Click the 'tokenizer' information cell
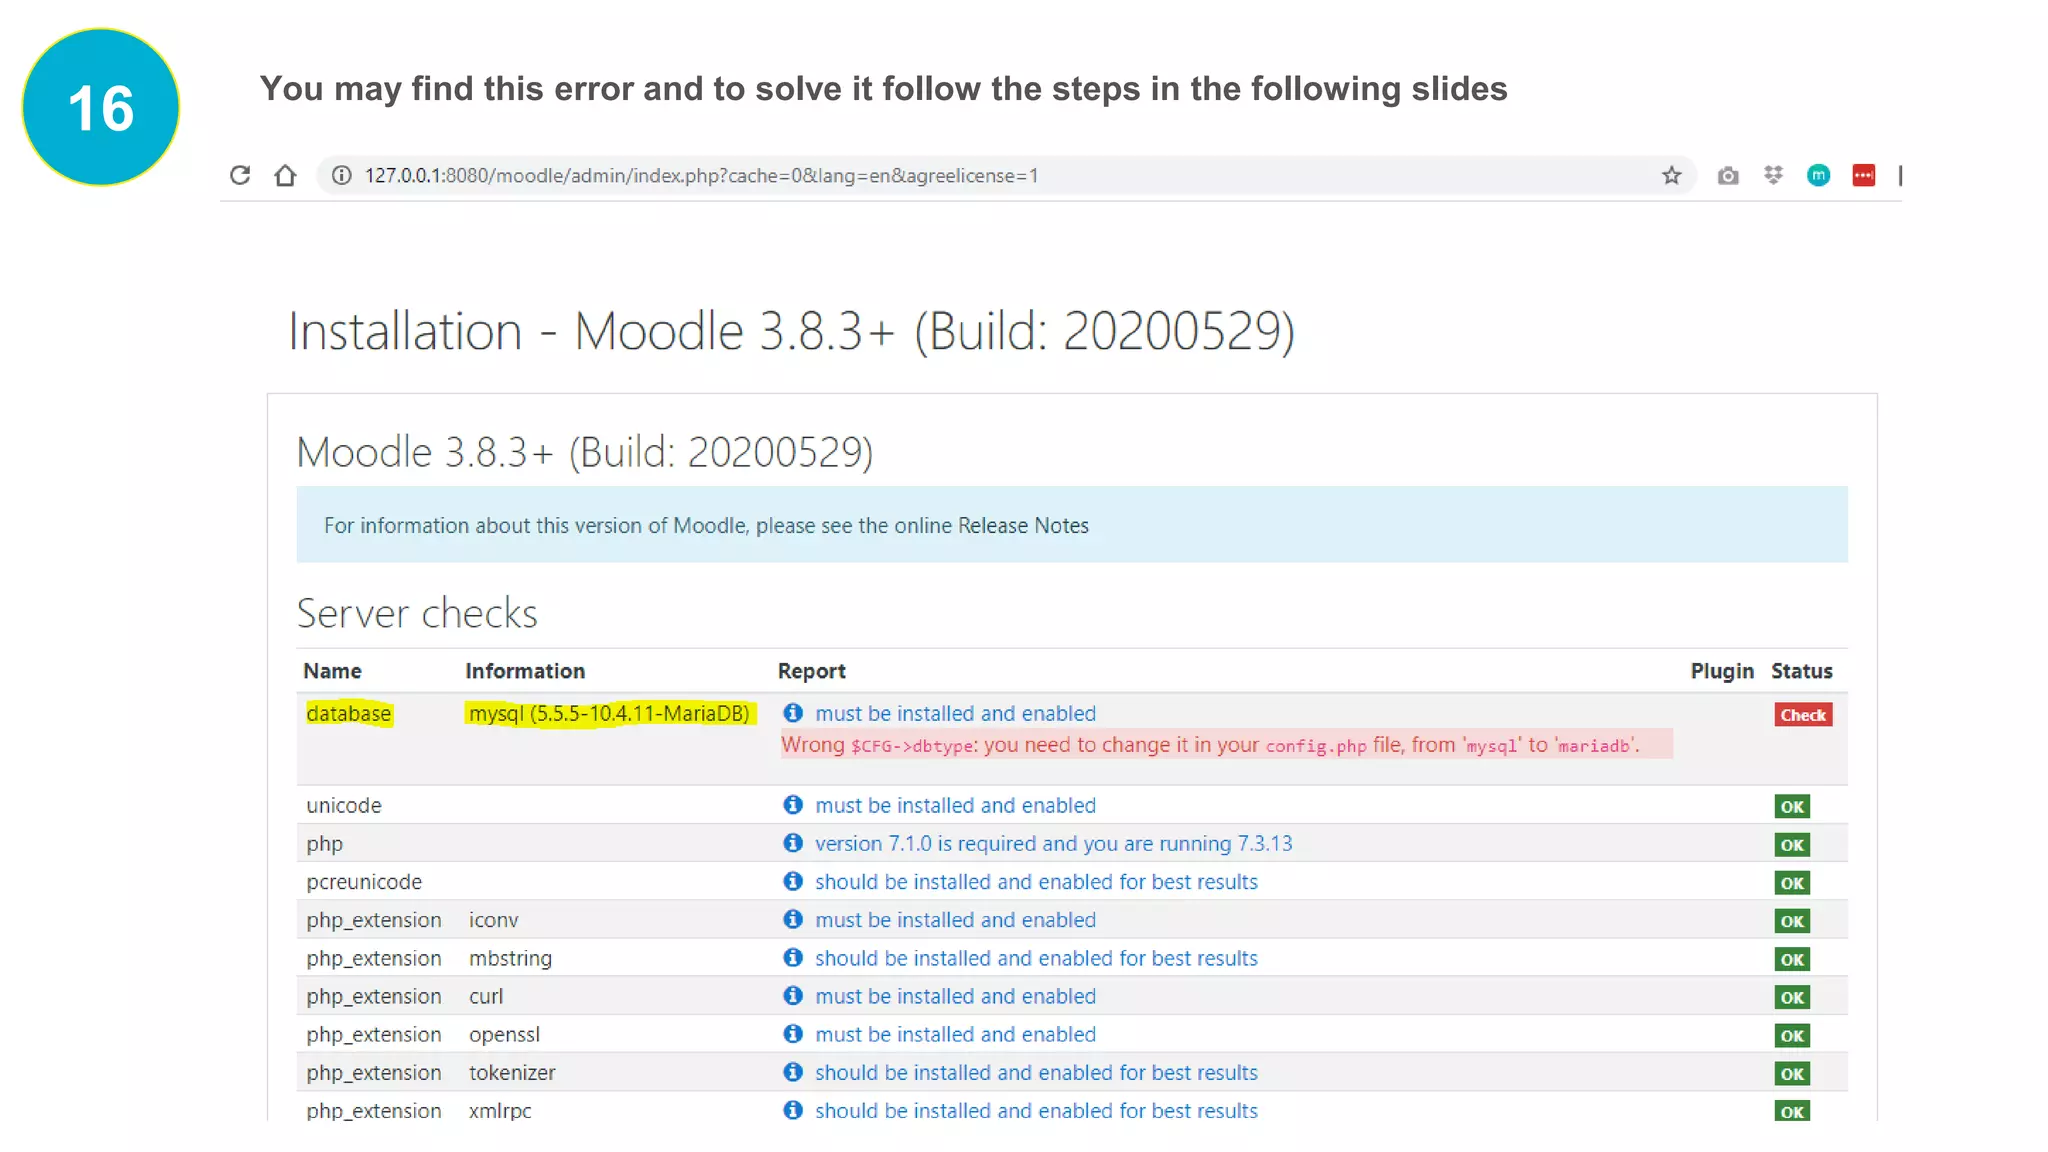 [512, 1072]
